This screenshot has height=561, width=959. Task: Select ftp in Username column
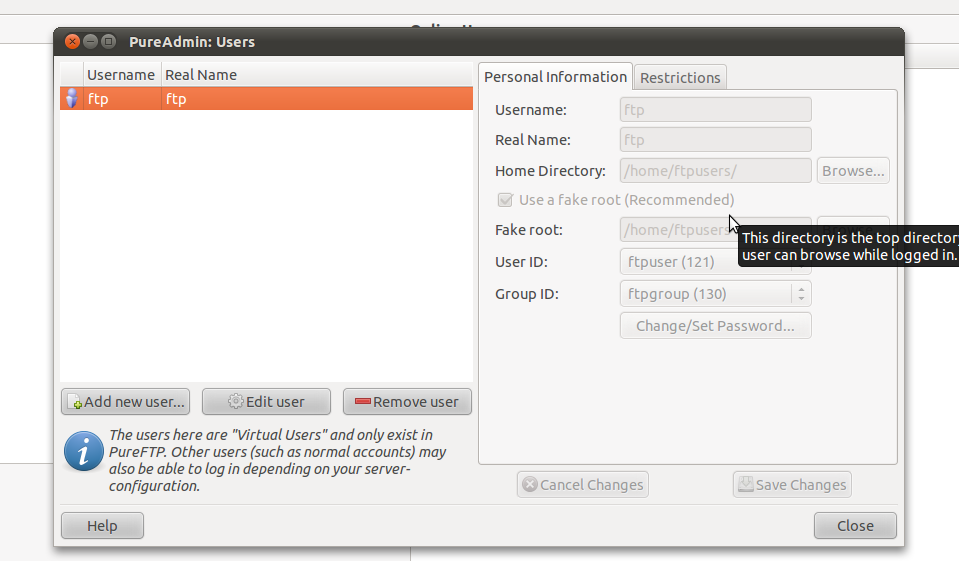point(98,99)
